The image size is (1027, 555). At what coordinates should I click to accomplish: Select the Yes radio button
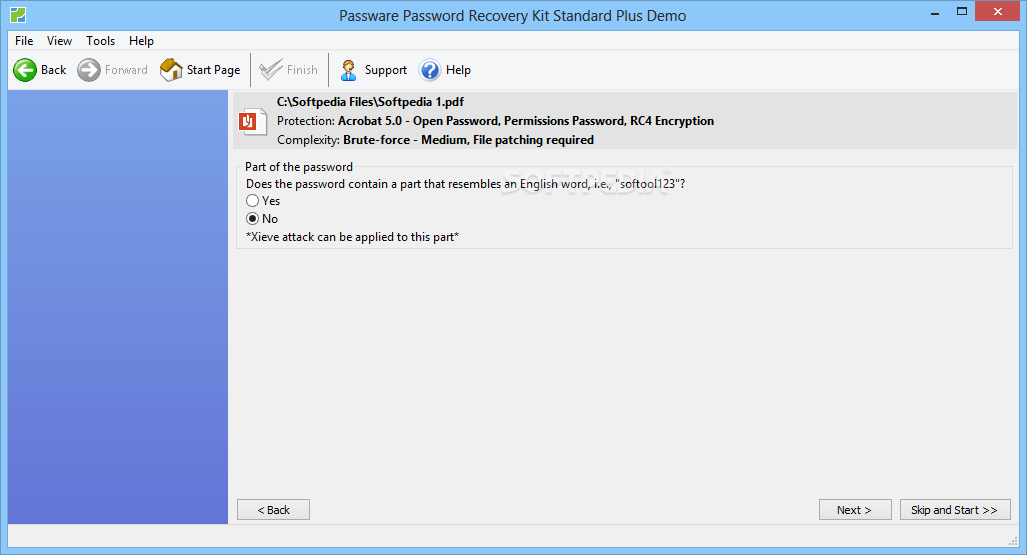252,201
